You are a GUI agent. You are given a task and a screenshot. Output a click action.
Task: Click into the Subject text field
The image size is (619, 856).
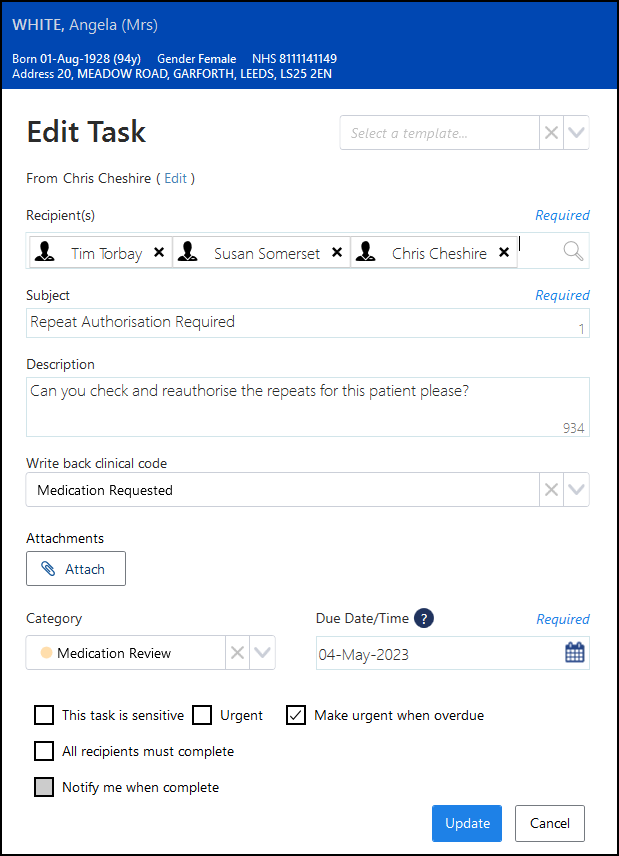300,322
